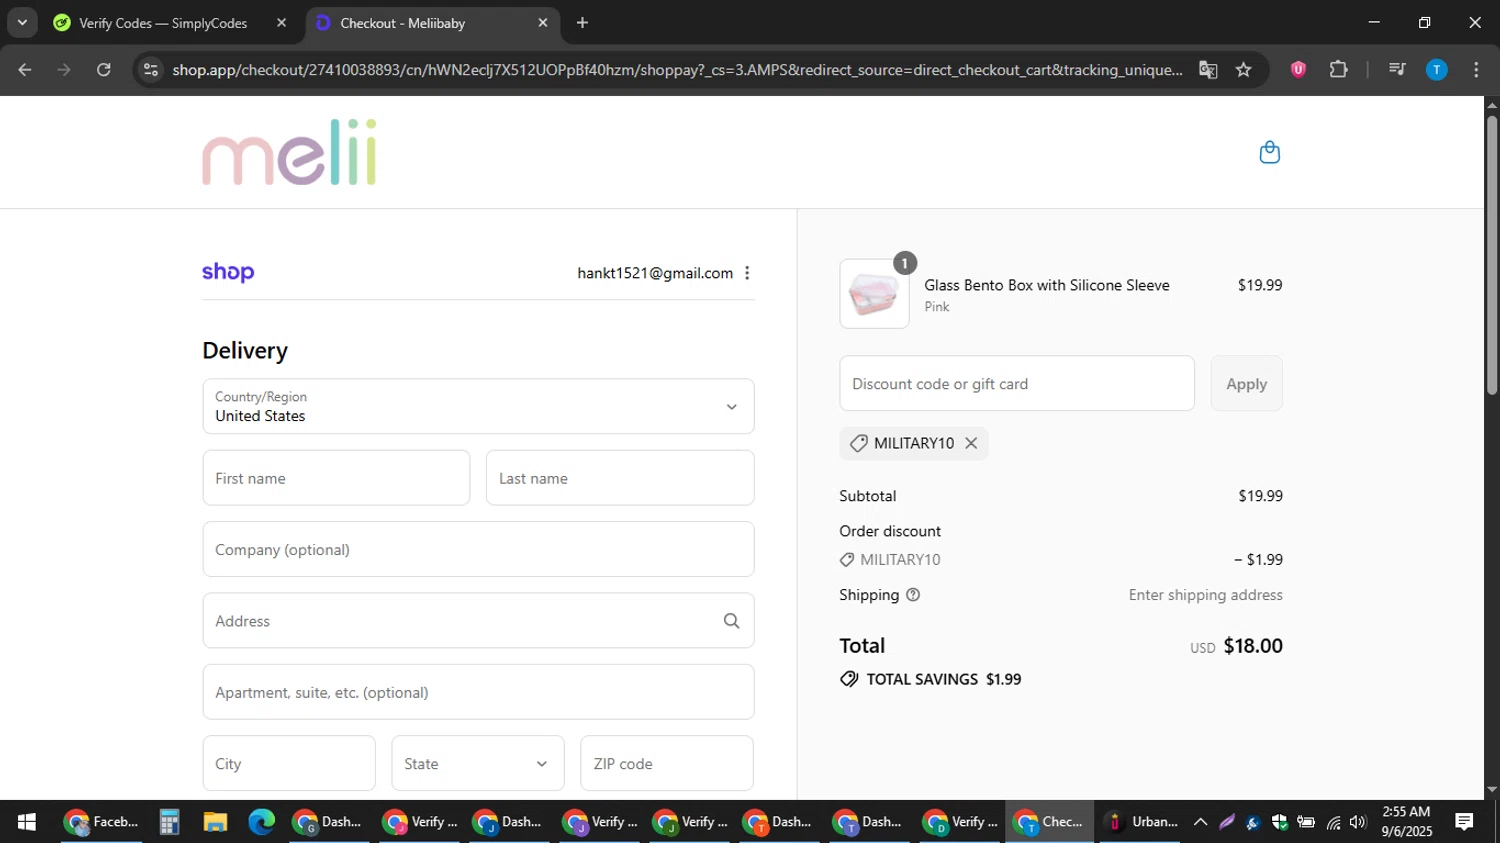Bookmark this page with the star icon
This screenshot has width=1500, height=843.
point(1243,70)
